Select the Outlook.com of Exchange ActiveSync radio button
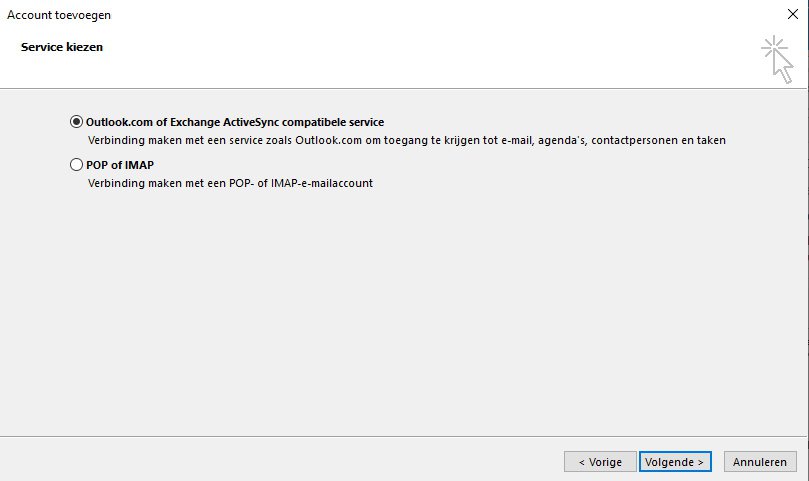 (x=77, y=122)
